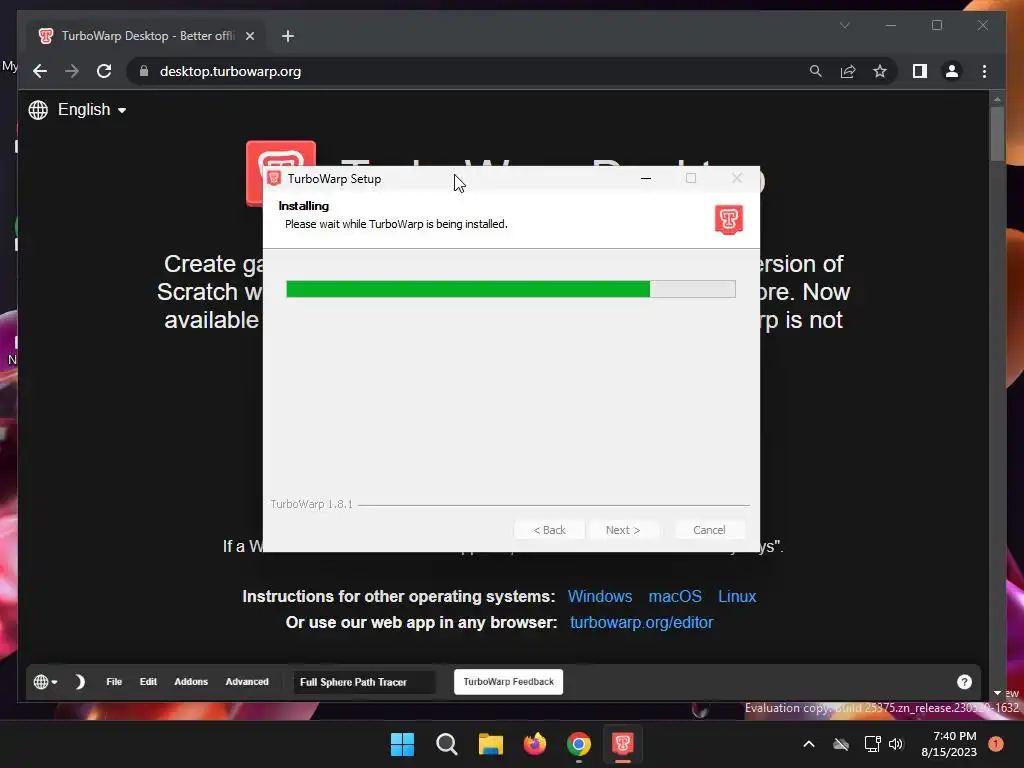Click the scrollbar down arrow
Screen dimensions: 1024x768
pos(997,693)
